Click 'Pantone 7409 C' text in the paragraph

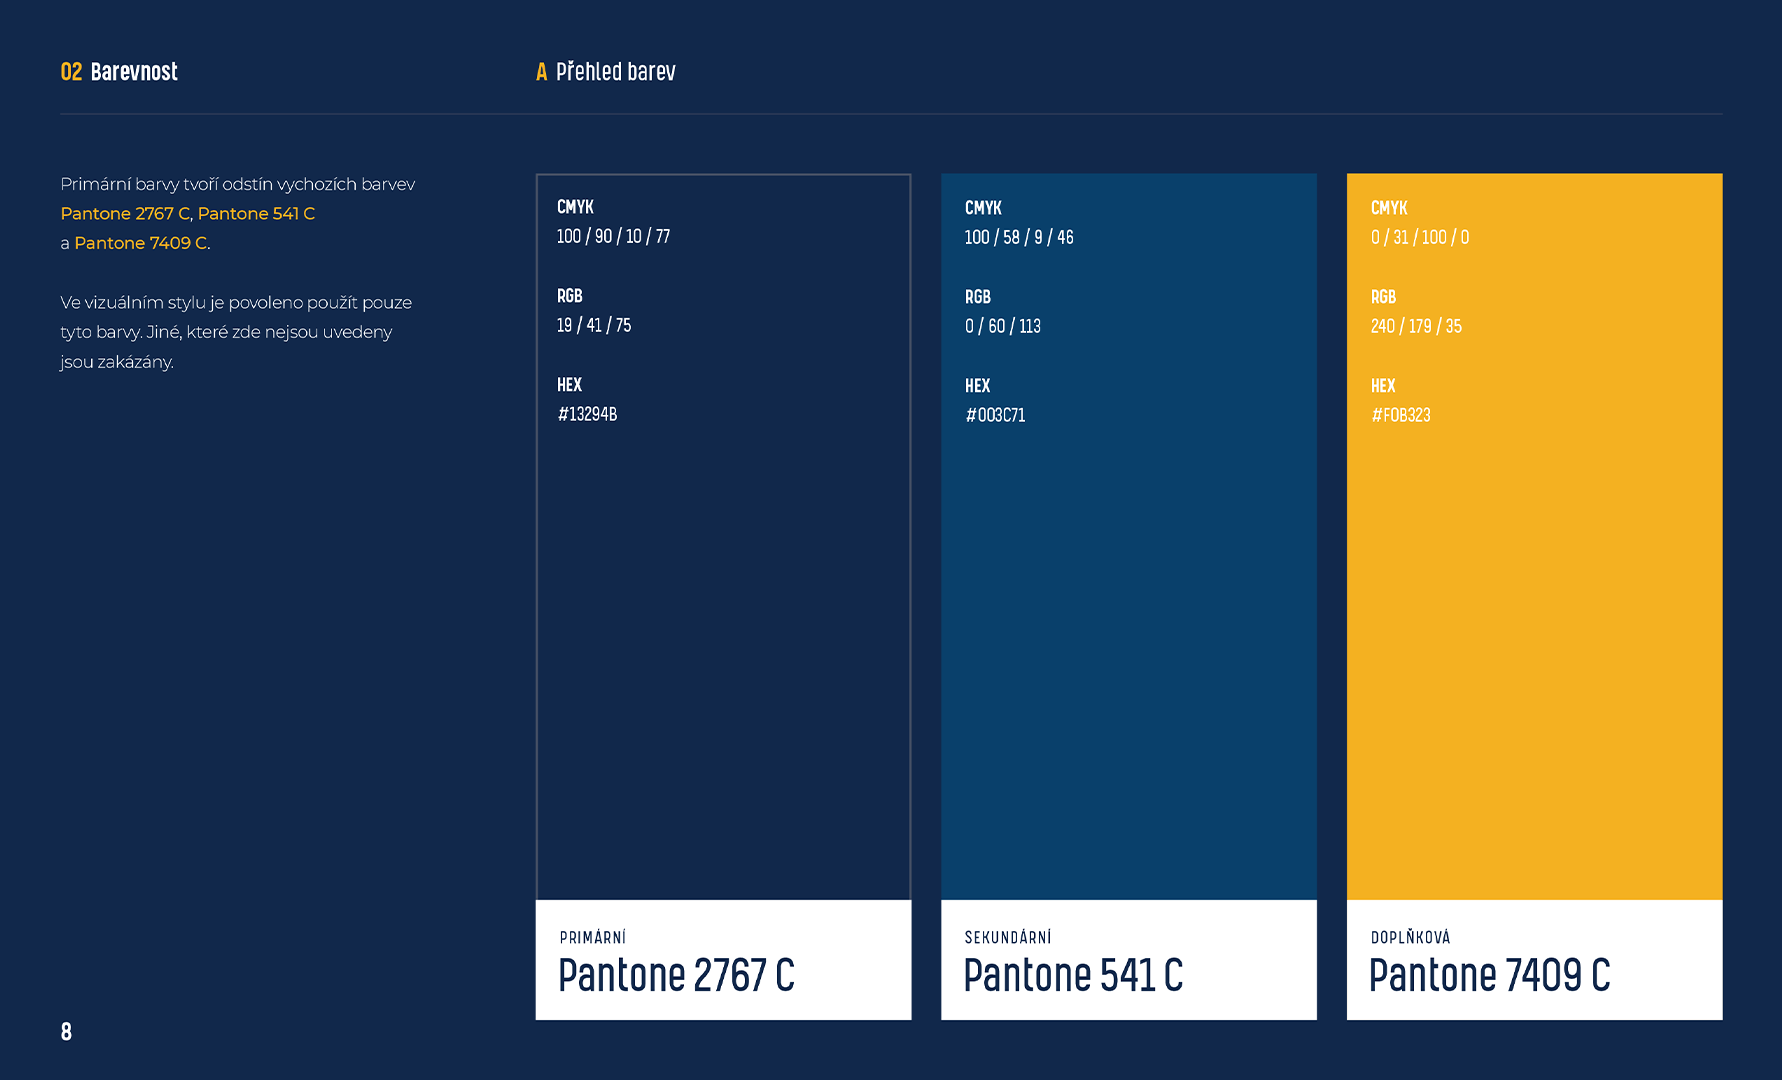(x=140, y=243)
